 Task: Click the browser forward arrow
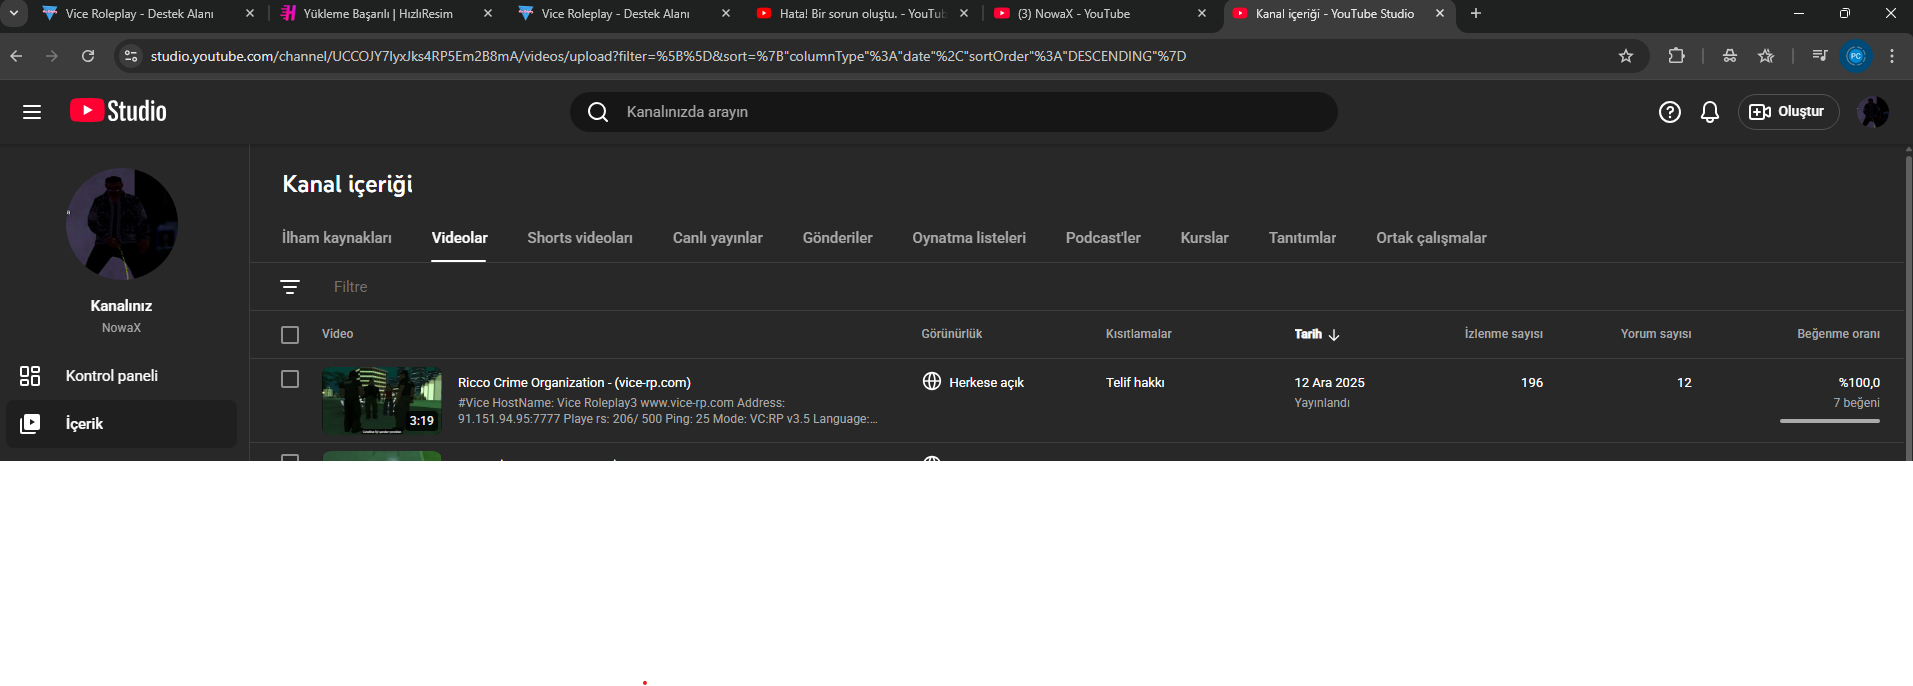[52, 56]
